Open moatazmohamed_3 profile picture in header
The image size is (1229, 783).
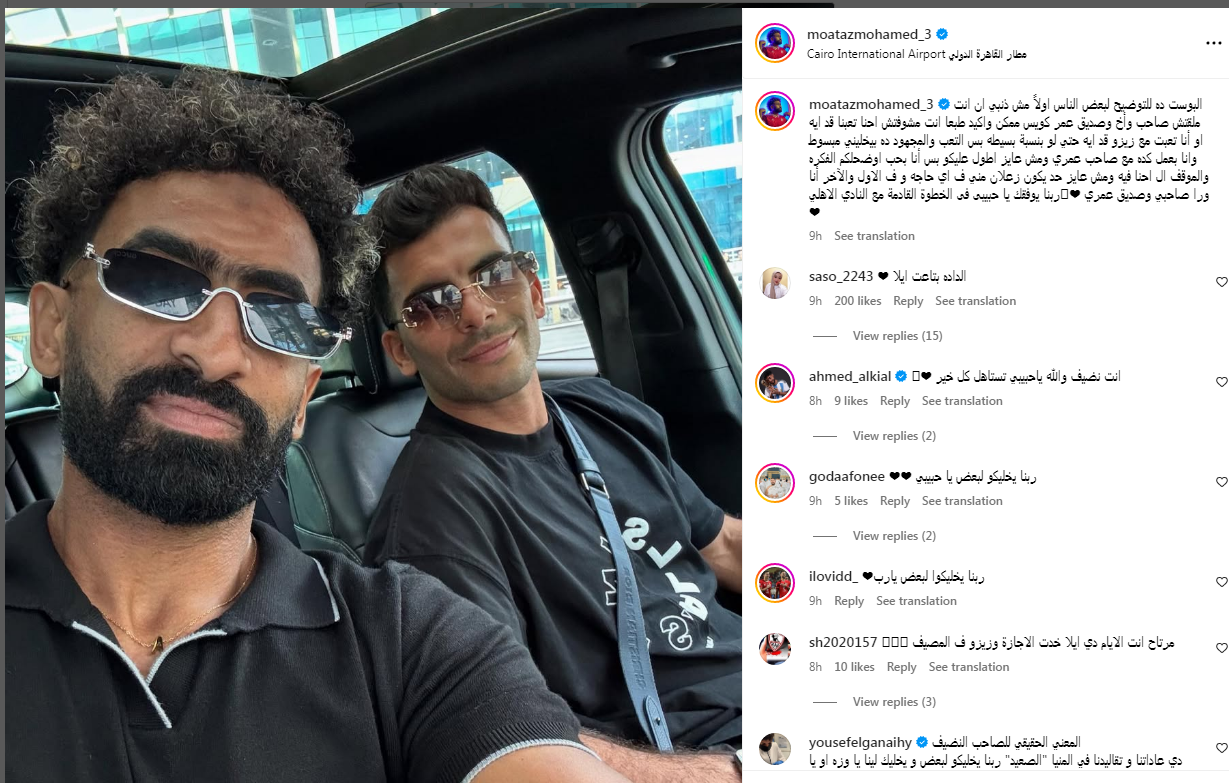click(774, 43)
